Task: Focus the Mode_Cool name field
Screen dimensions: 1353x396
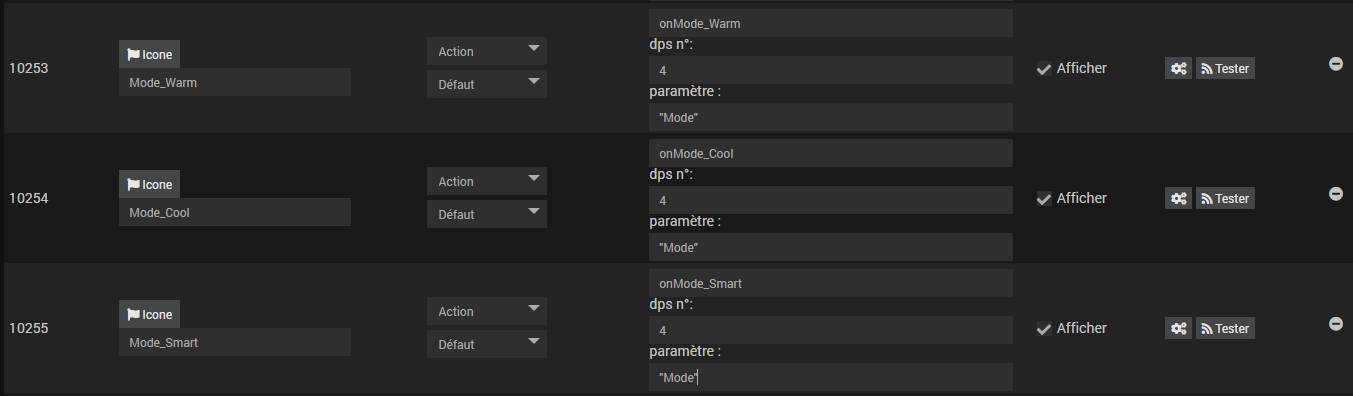Action: pos(235,212)
